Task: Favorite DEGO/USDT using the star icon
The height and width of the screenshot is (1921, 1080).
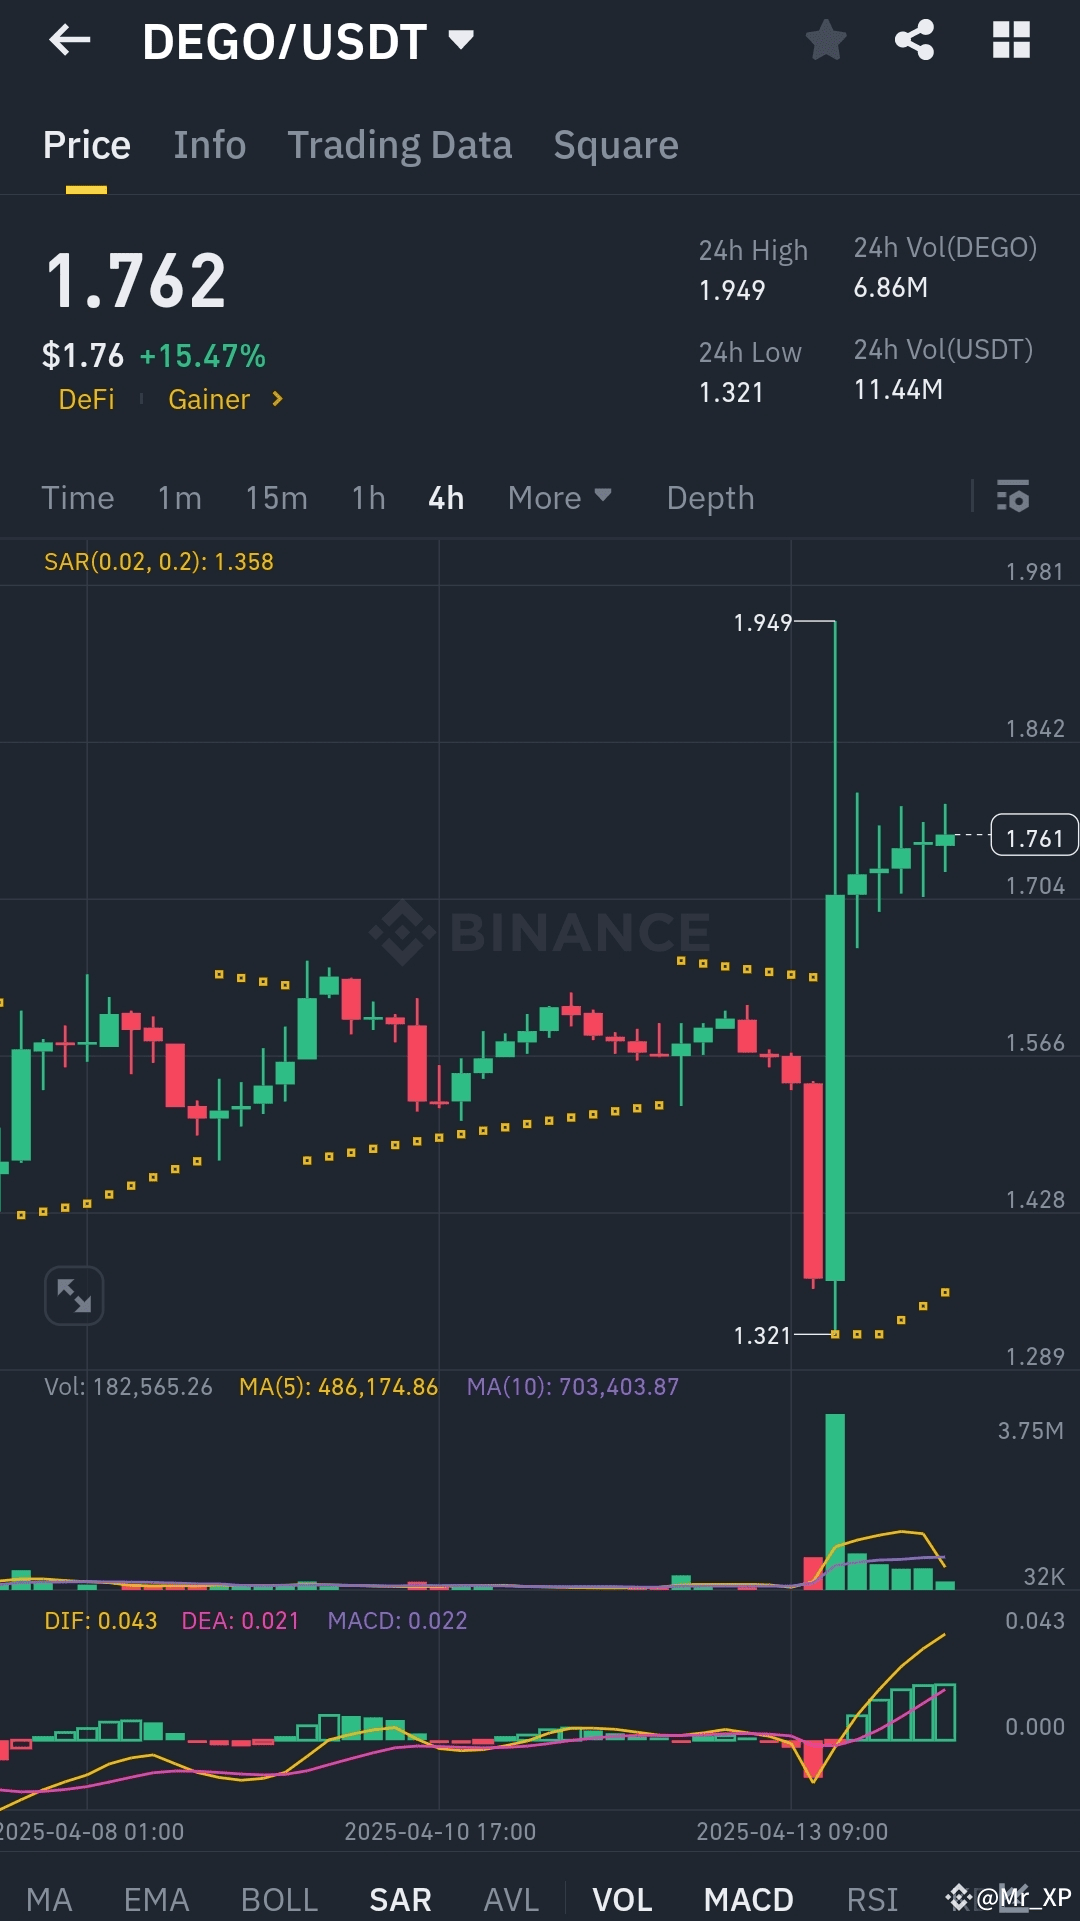Action: tap(826, 40)
